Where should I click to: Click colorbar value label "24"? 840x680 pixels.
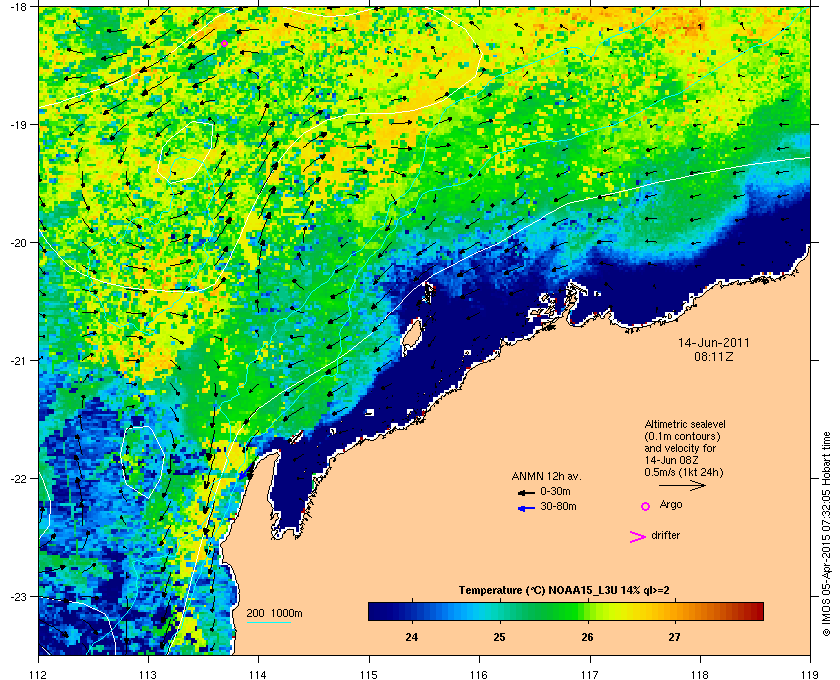pos(411,637)
